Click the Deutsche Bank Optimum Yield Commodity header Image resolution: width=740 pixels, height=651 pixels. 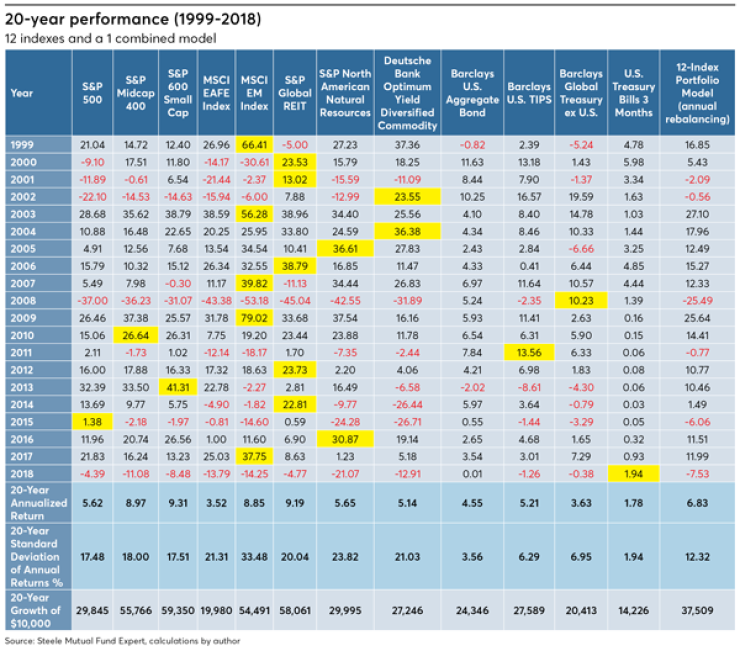(408, 93)
